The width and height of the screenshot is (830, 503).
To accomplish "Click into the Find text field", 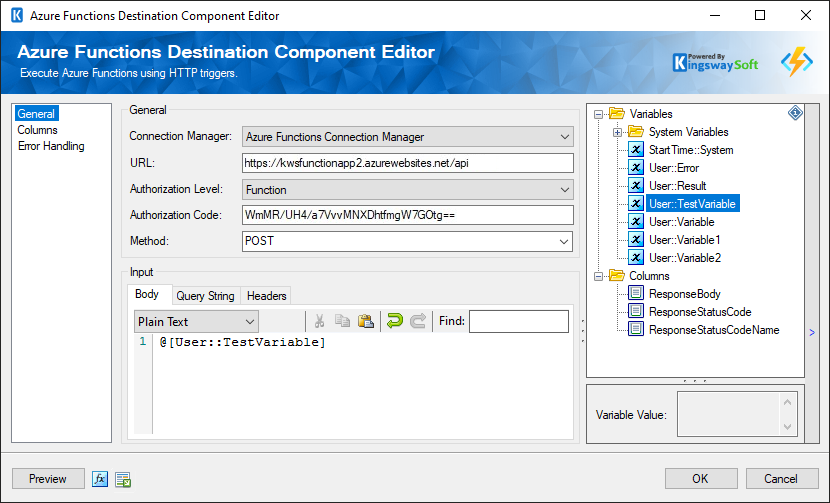I will tap(518, 321).
